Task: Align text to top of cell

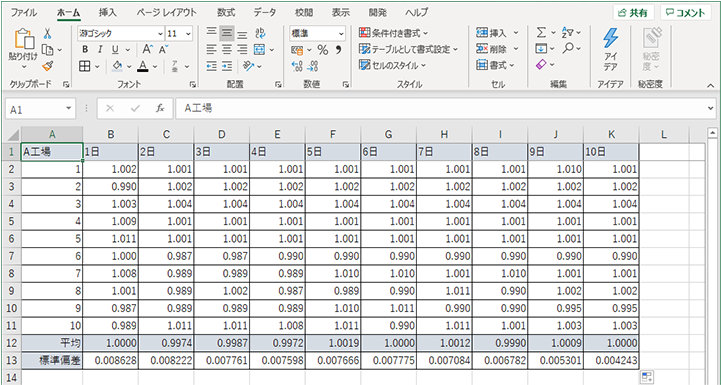Action: [x=211, y=32]
